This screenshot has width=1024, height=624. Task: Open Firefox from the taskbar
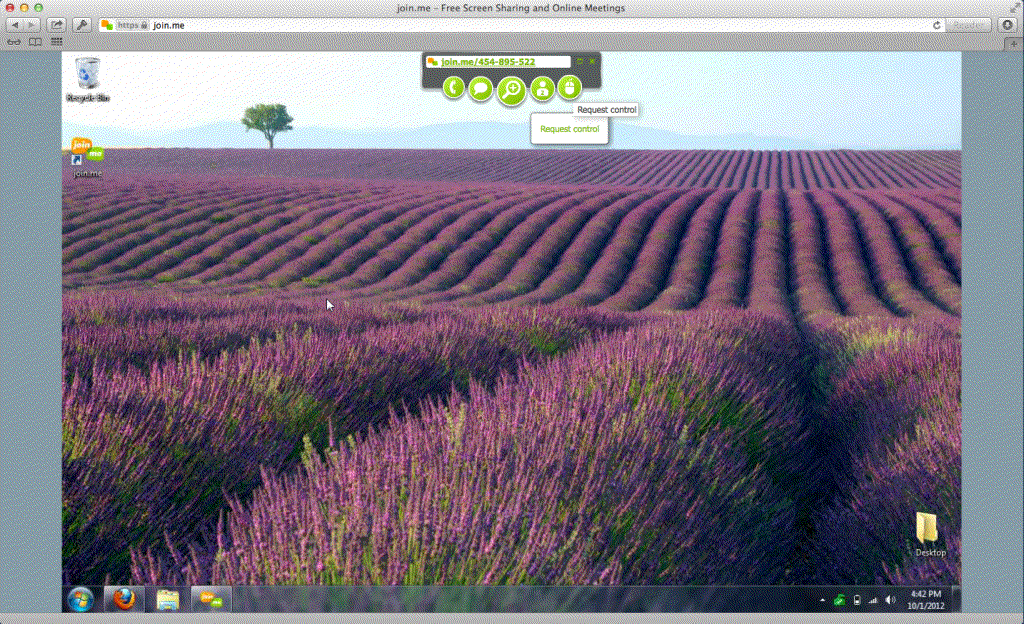click(124, 599)
